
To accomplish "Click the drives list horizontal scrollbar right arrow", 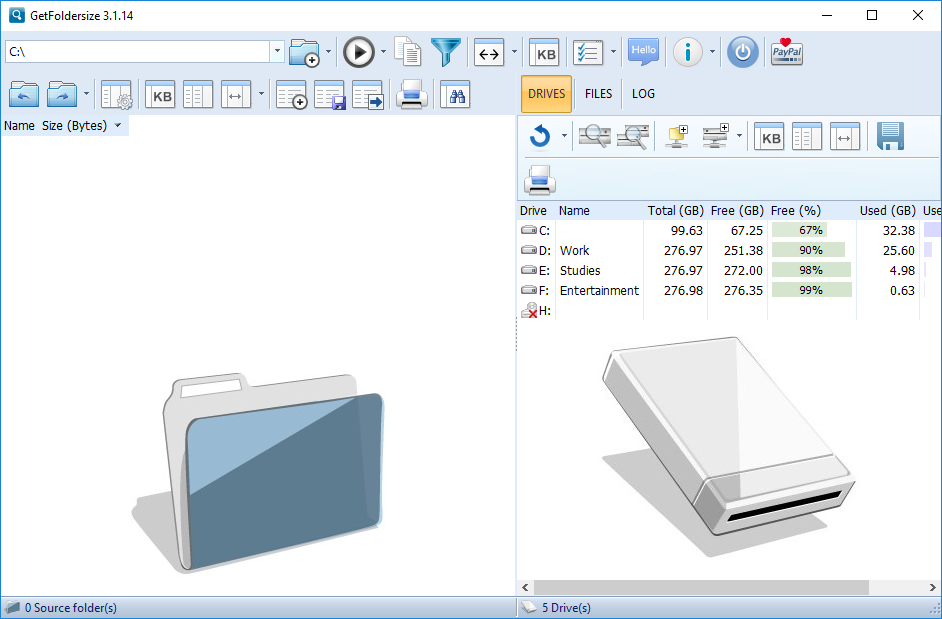I will tap(932, 587).
